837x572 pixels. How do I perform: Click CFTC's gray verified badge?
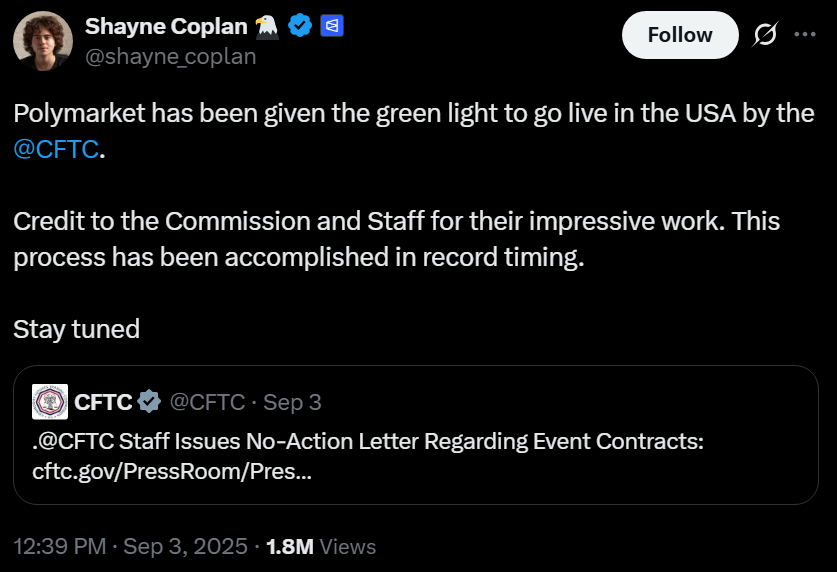149,402
